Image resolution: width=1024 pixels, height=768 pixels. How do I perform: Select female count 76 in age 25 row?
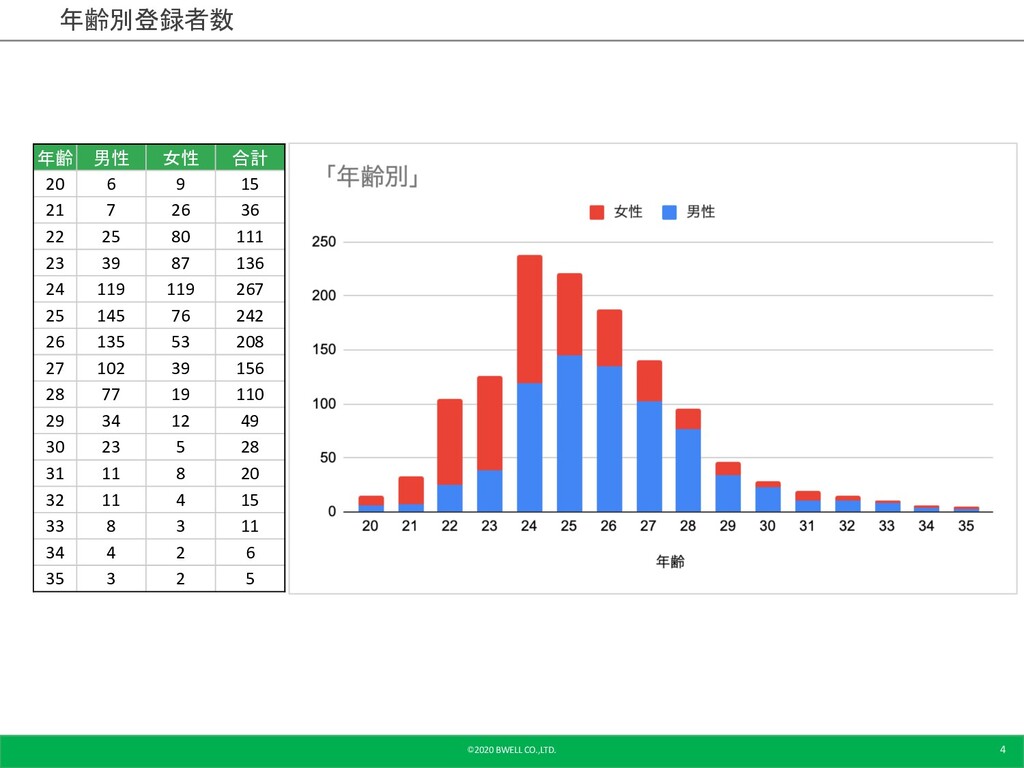coord(180,315)
